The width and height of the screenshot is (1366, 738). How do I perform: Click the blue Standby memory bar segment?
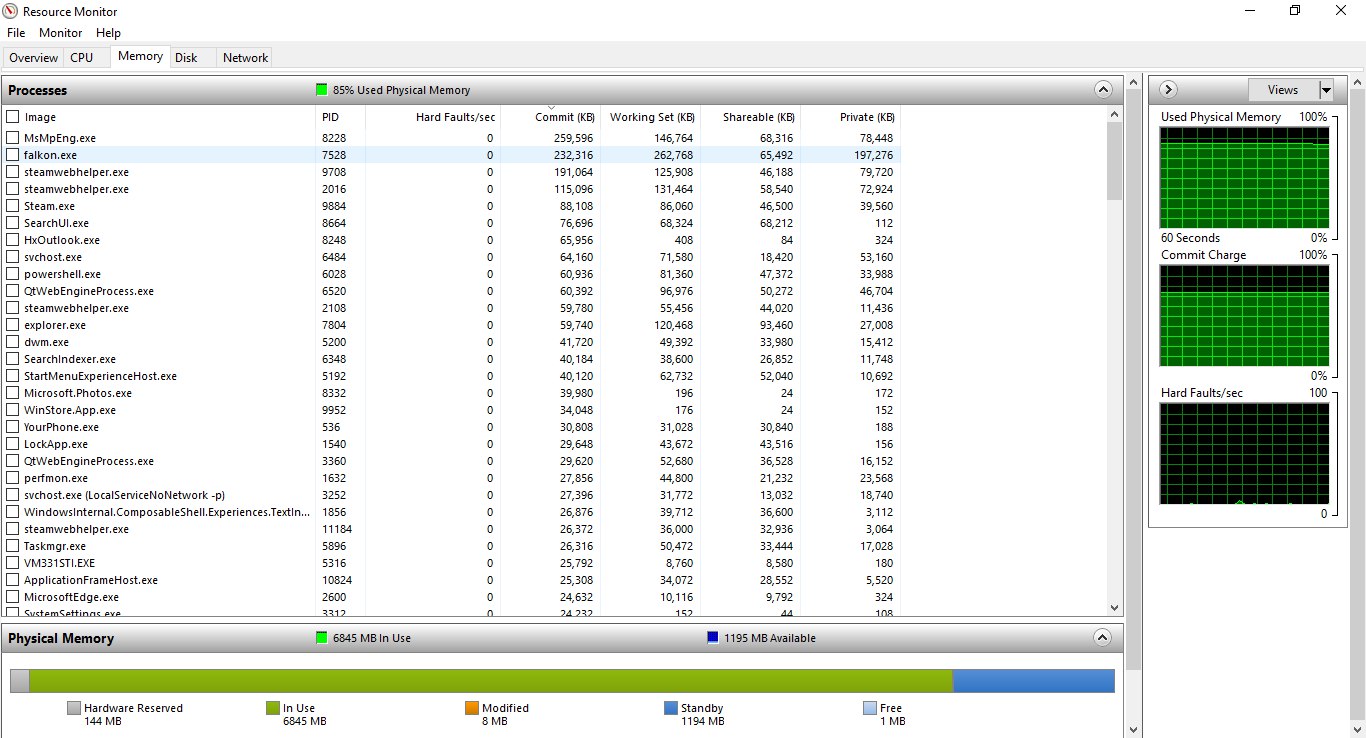point(1034,680)
